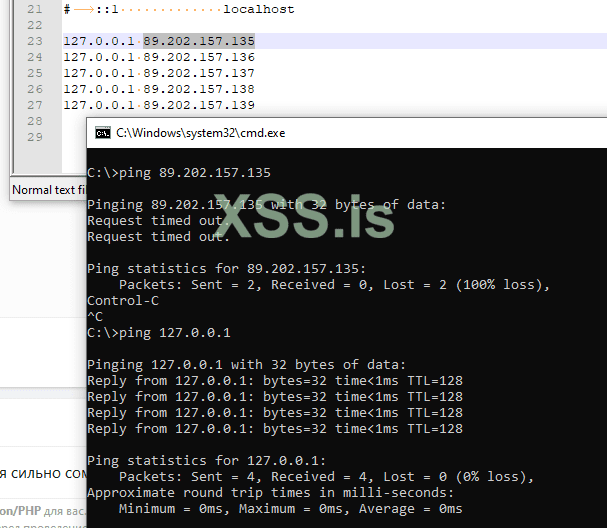Image resolution: width=607 pixels, height=528 pixels.
Task: Click line number 22 in editor margin
Action: click(35, 25)
